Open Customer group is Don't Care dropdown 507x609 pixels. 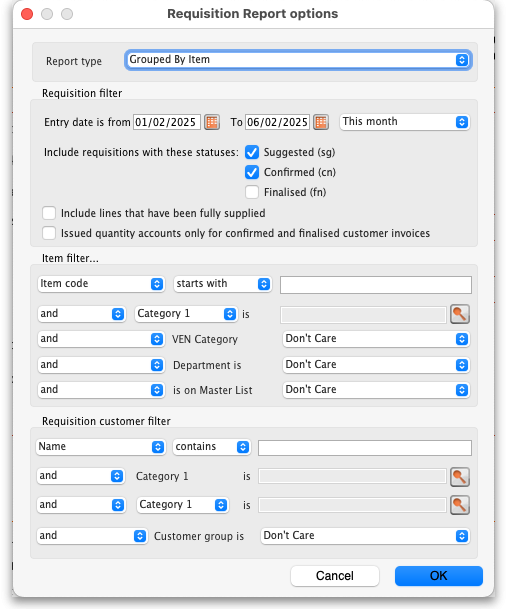[x=365, y=536]
